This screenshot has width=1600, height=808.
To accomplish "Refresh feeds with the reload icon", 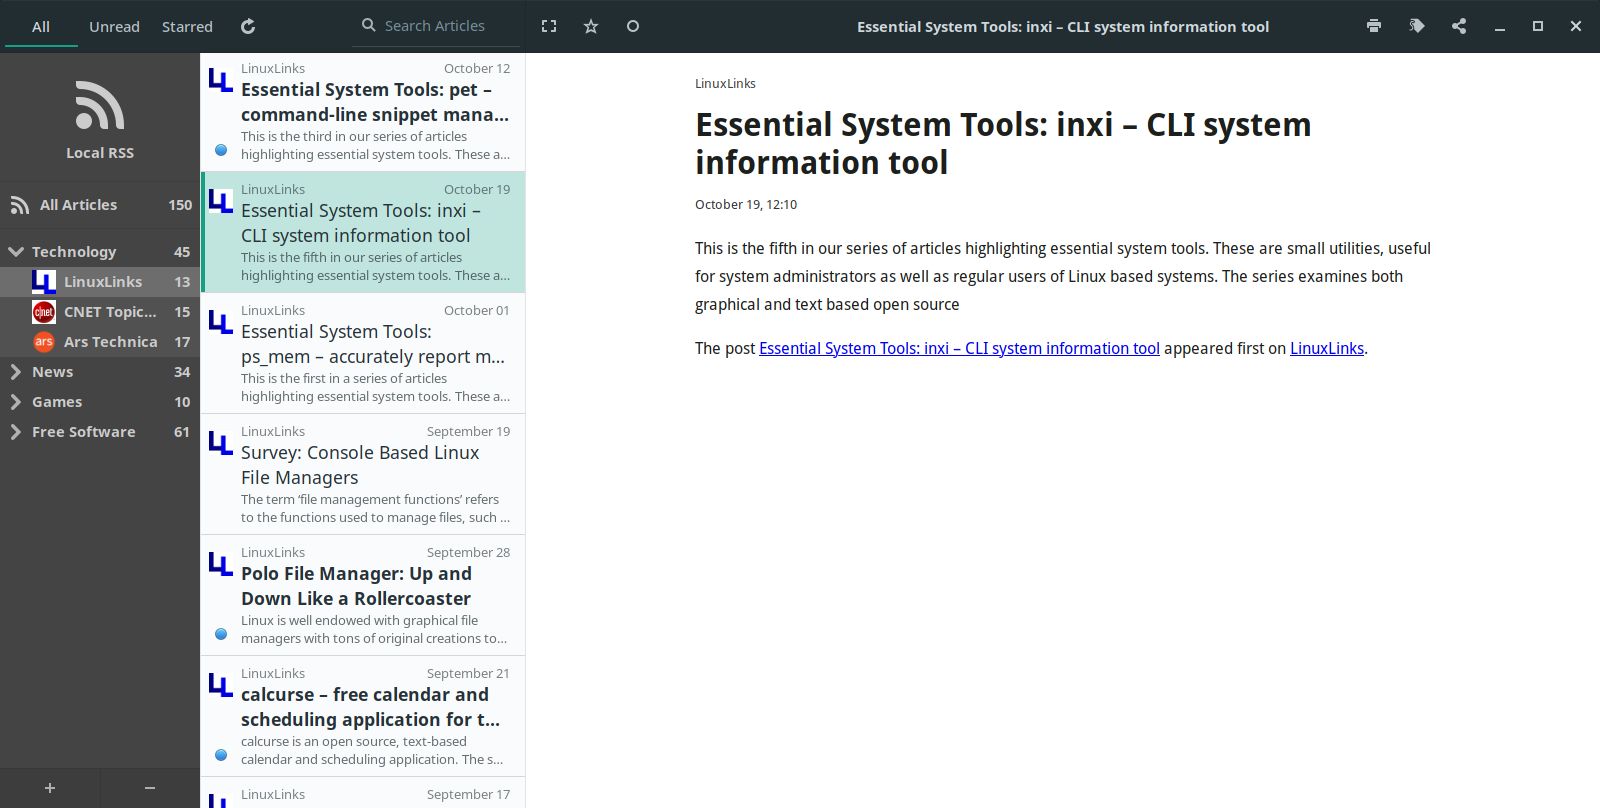I will [x=248, y=26].
